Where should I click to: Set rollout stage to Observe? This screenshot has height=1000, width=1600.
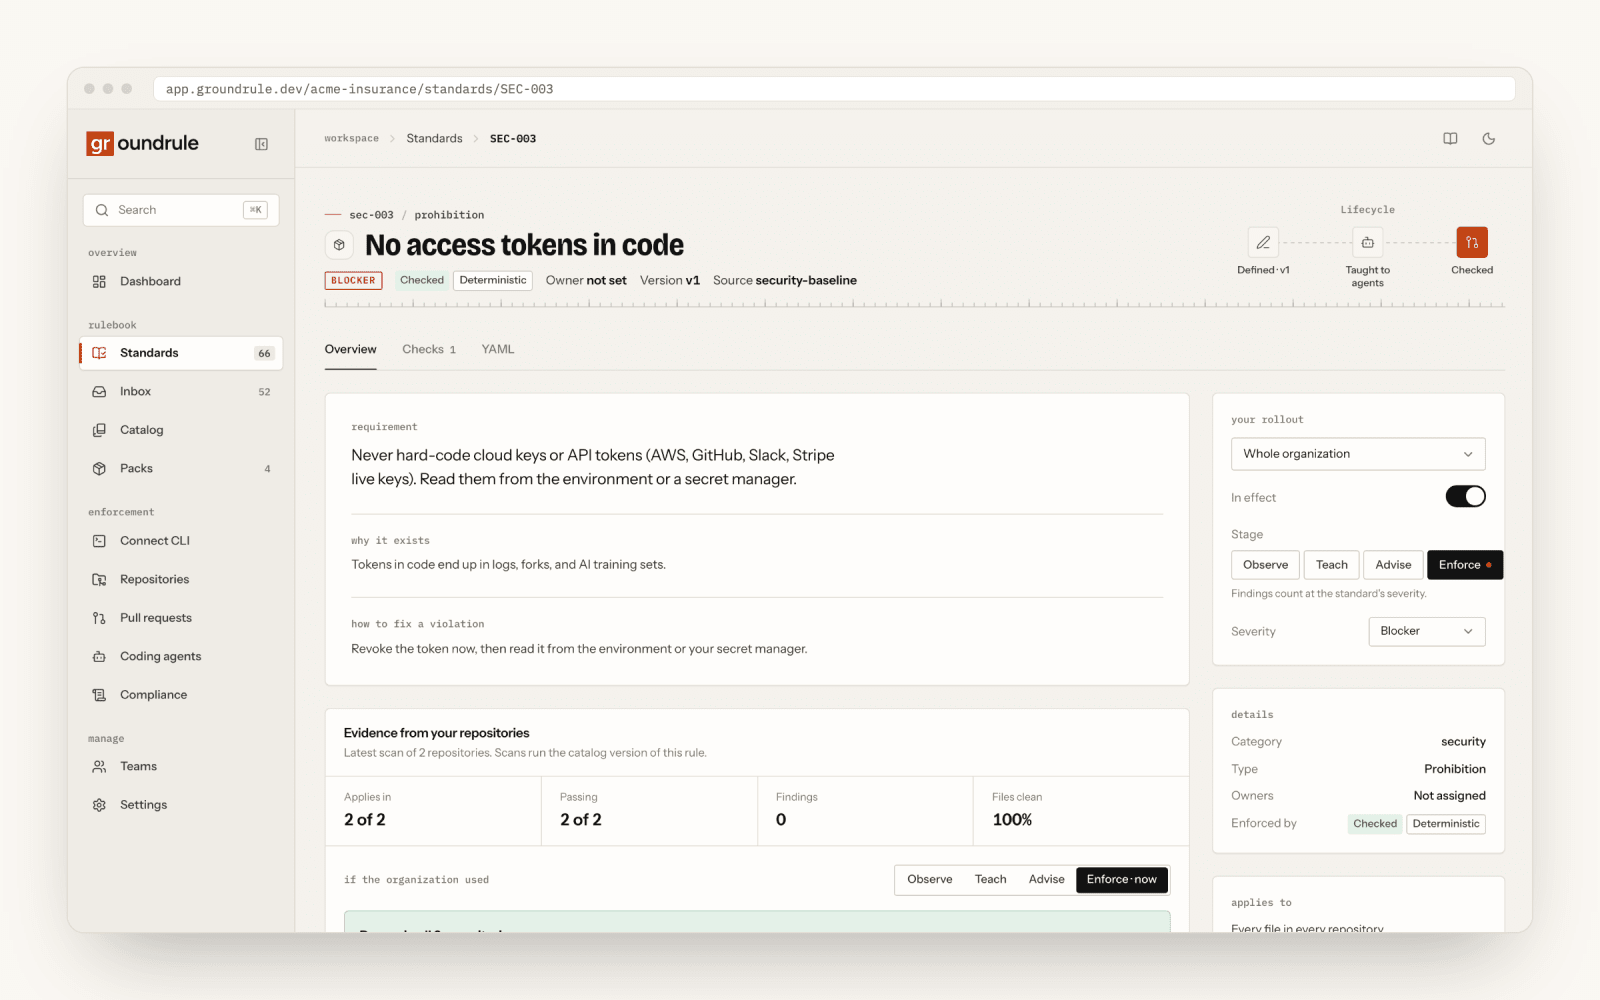tap(1265, 565)
